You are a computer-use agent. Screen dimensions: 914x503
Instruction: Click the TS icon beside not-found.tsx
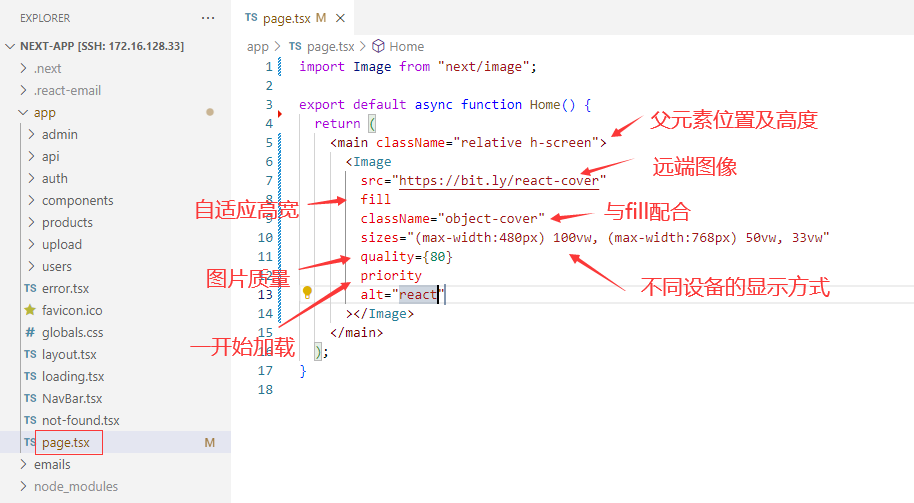30,420
